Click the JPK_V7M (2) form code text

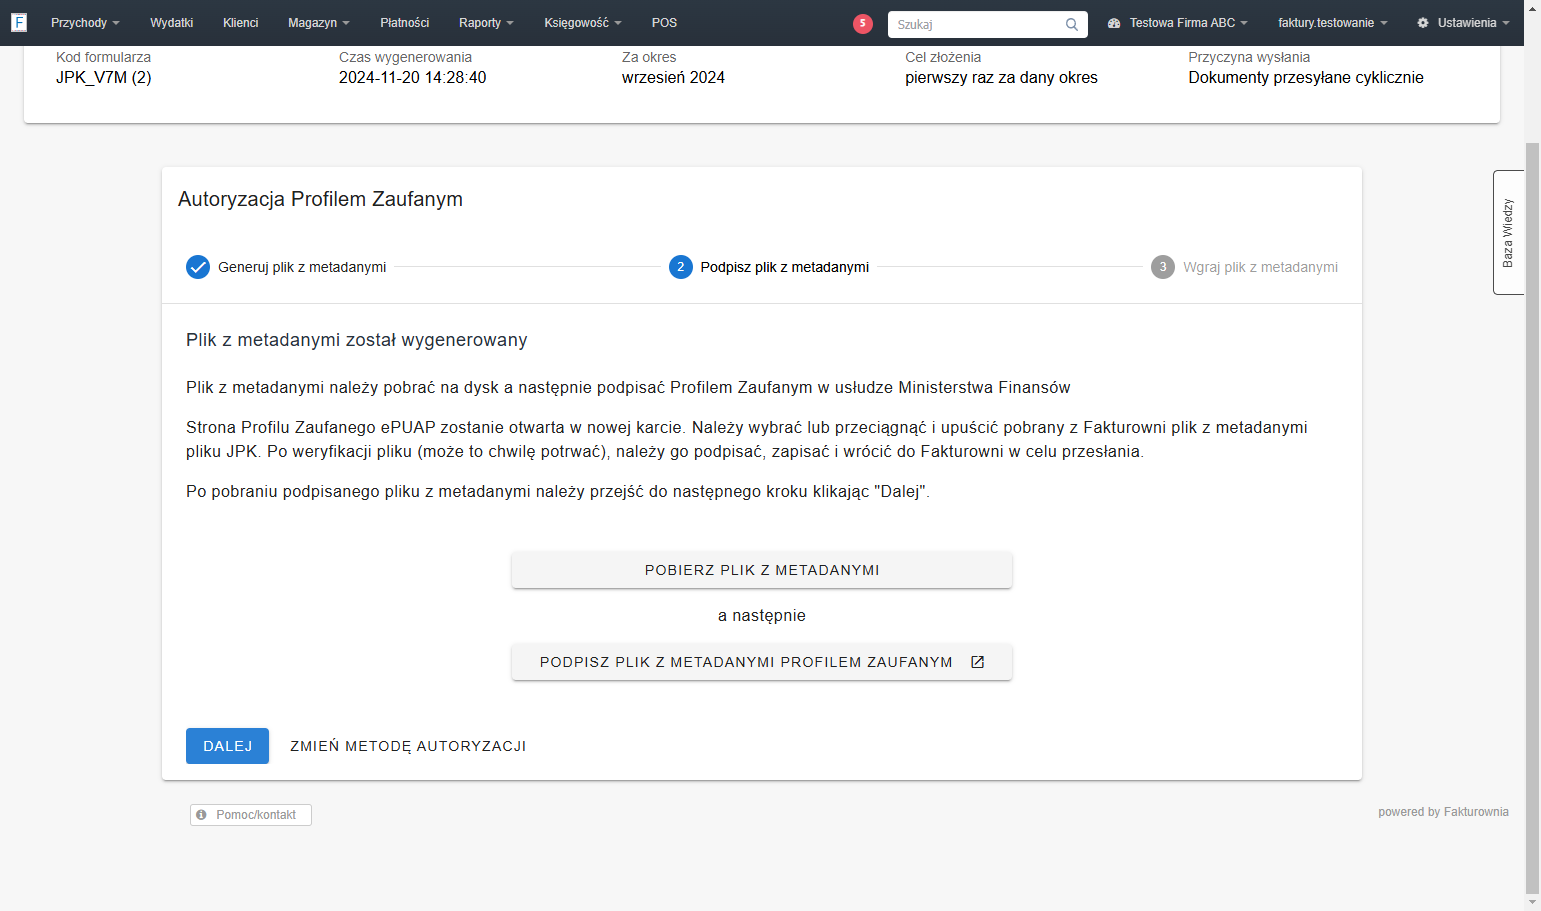coord(104,78)
